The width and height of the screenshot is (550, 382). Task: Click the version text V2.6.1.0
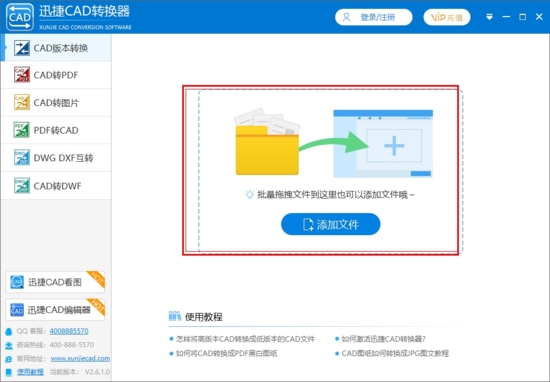pyautogui.click(x=97, y=372)
